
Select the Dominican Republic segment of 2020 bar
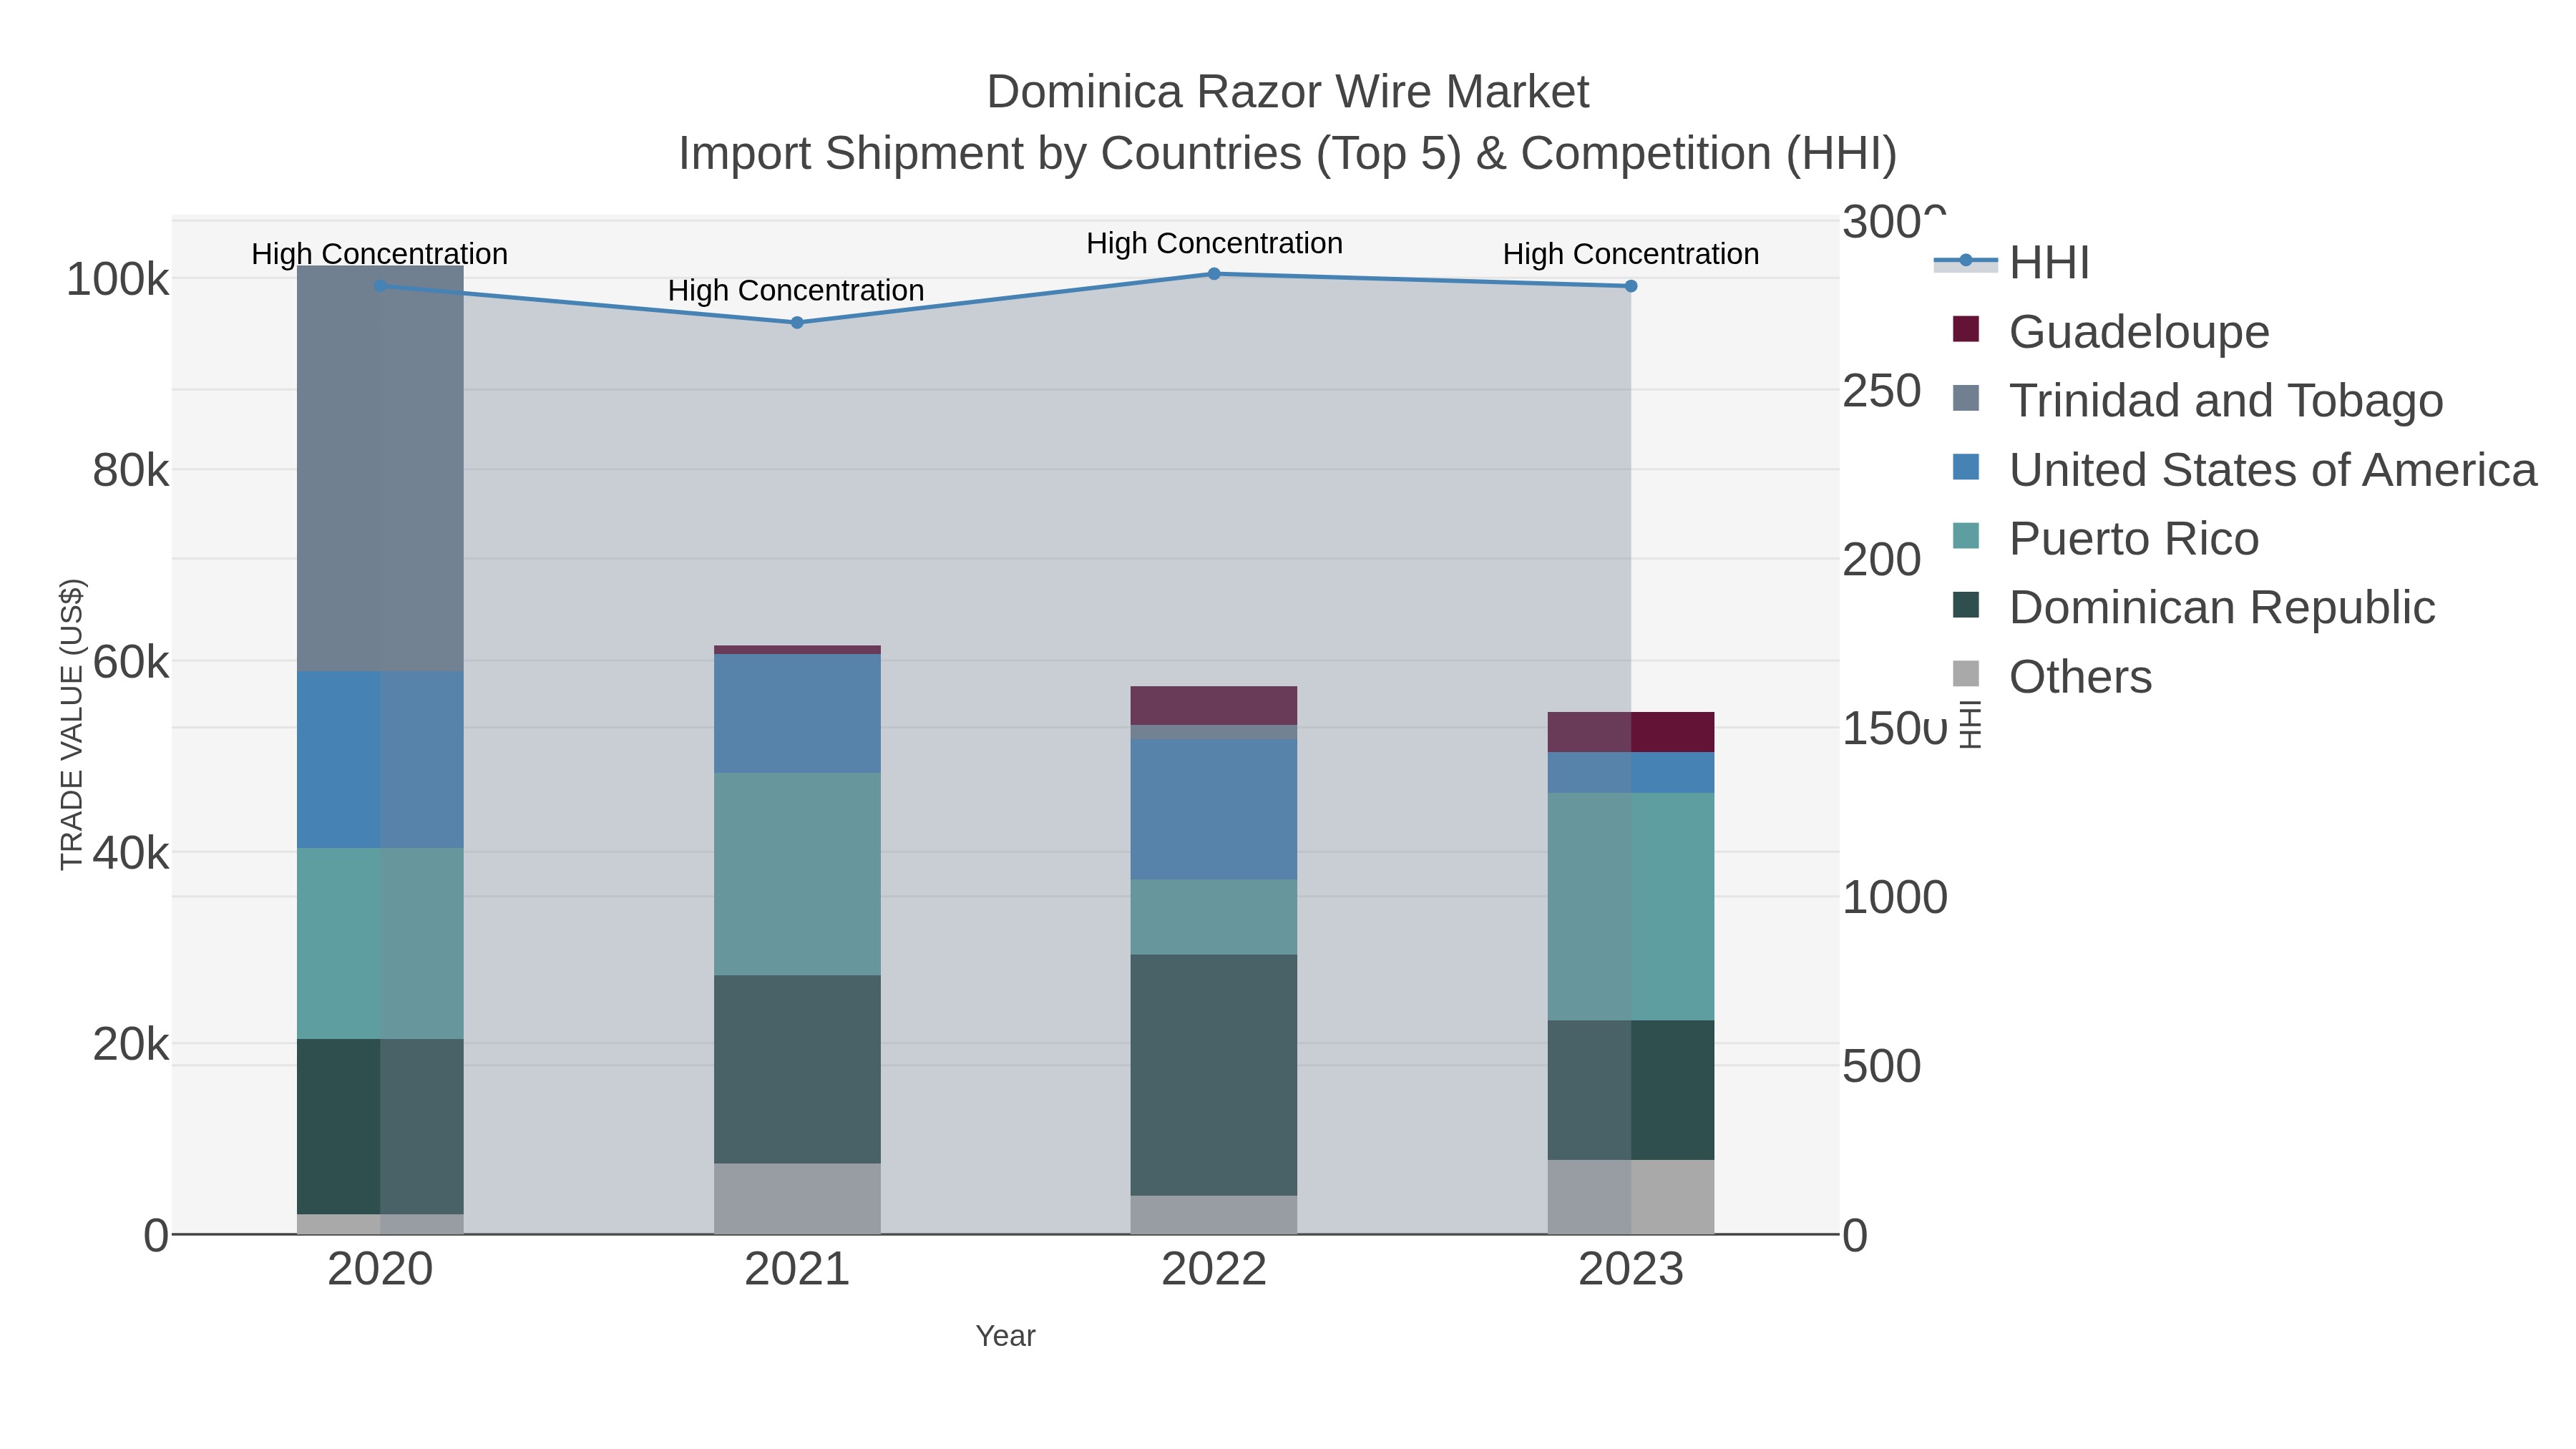click(x=380, y=1127)
